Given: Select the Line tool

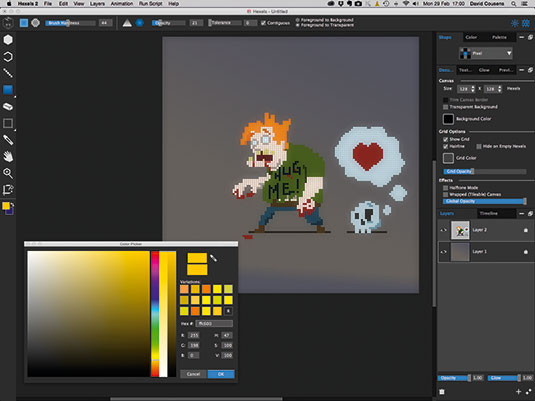Looking at the screenshot, I should pos(8,73).
